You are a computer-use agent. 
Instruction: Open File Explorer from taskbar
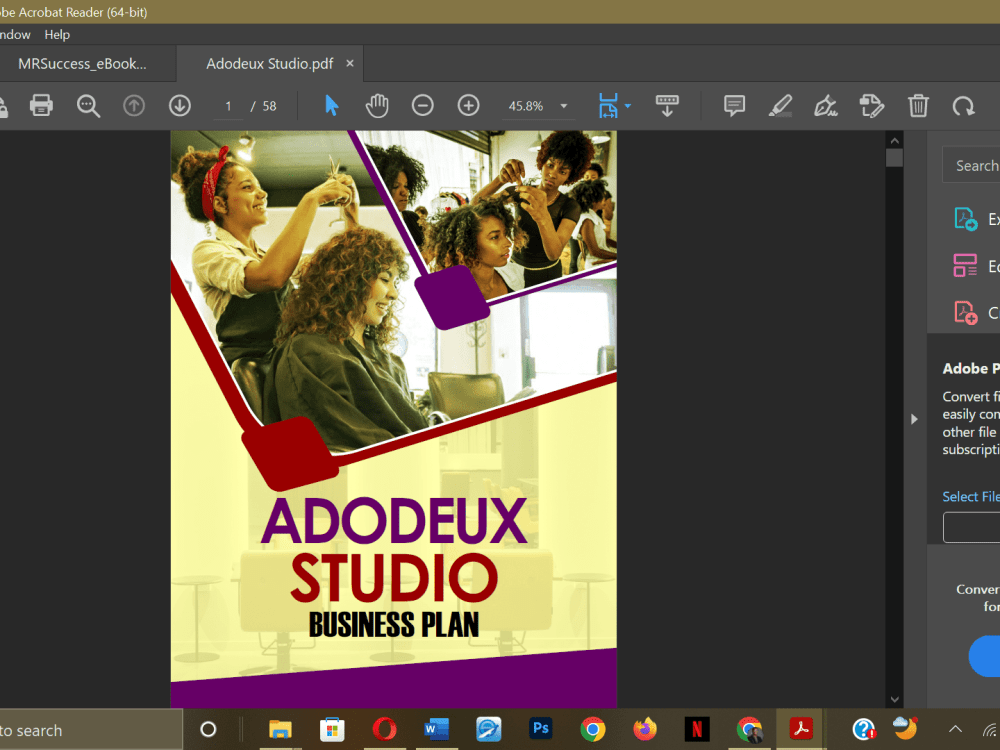pyautogui.click(x=280, y=729)
